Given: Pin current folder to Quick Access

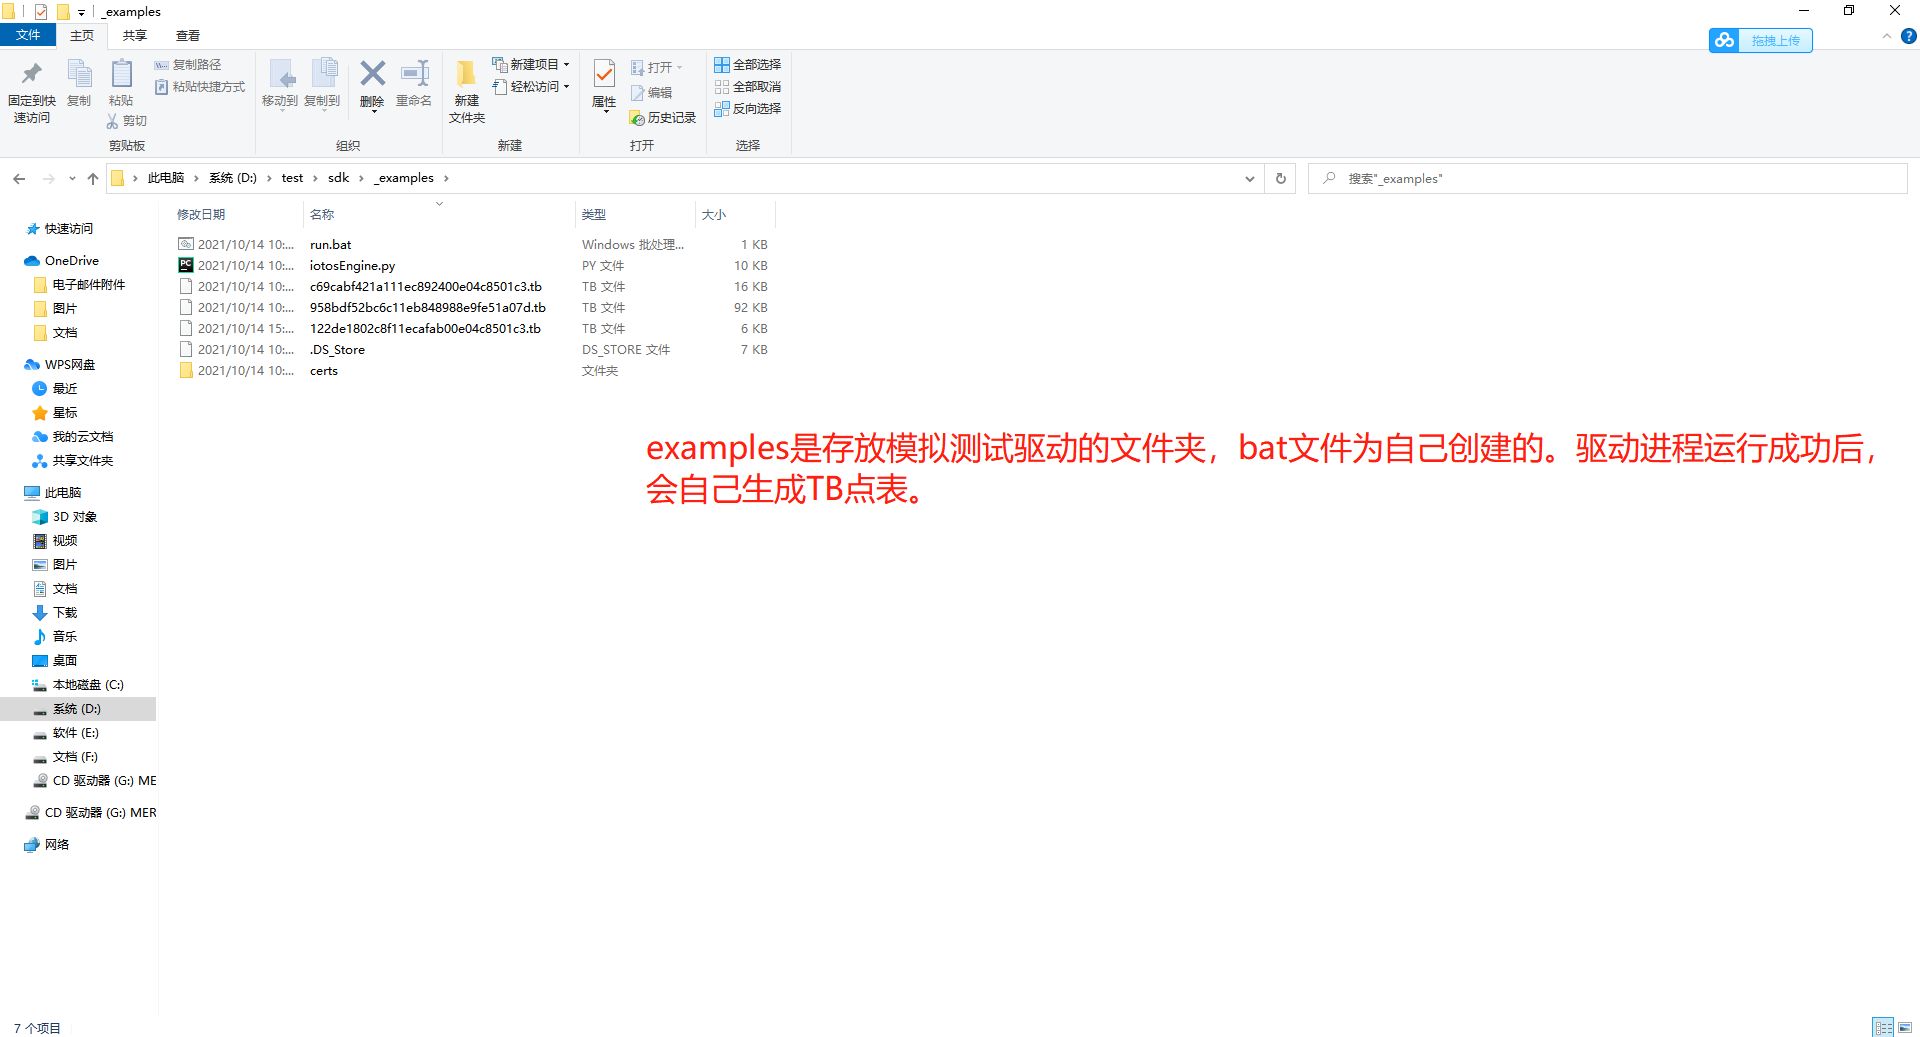Looking at the screenshot, I should pos(31,88).
